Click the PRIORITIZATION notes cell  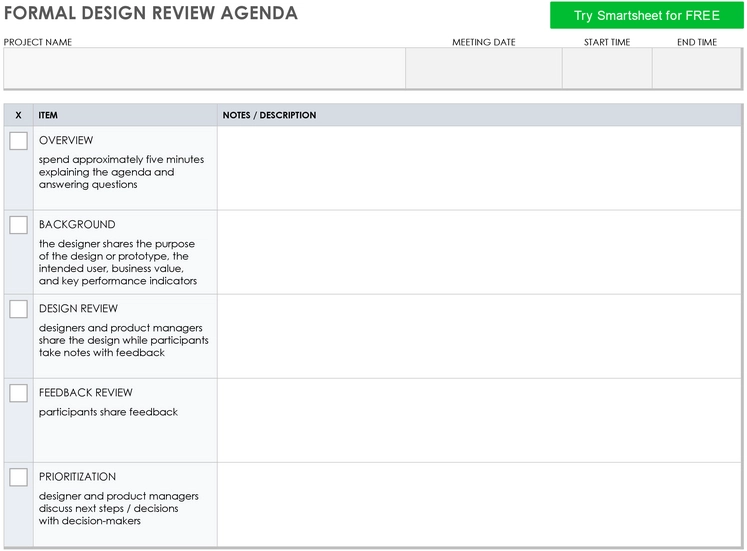479,504
